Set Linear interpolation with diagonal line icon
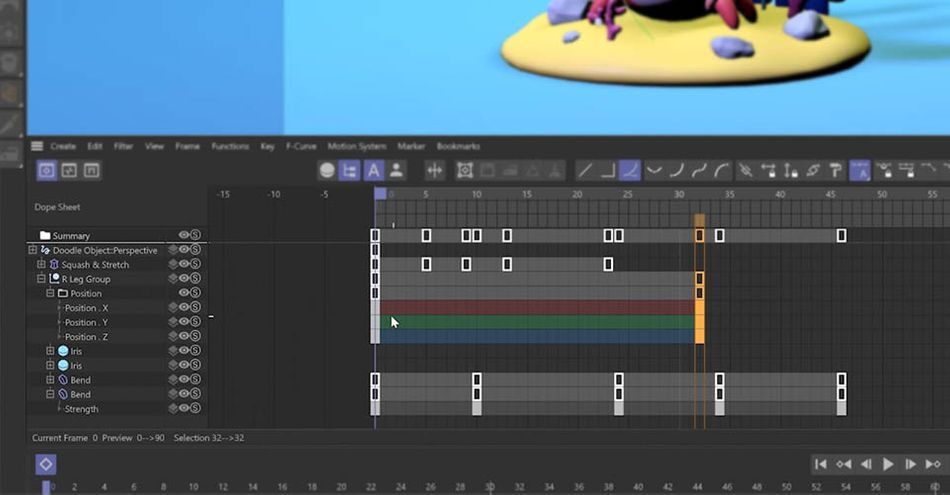950x495 pixels. [x=585, y=171]
